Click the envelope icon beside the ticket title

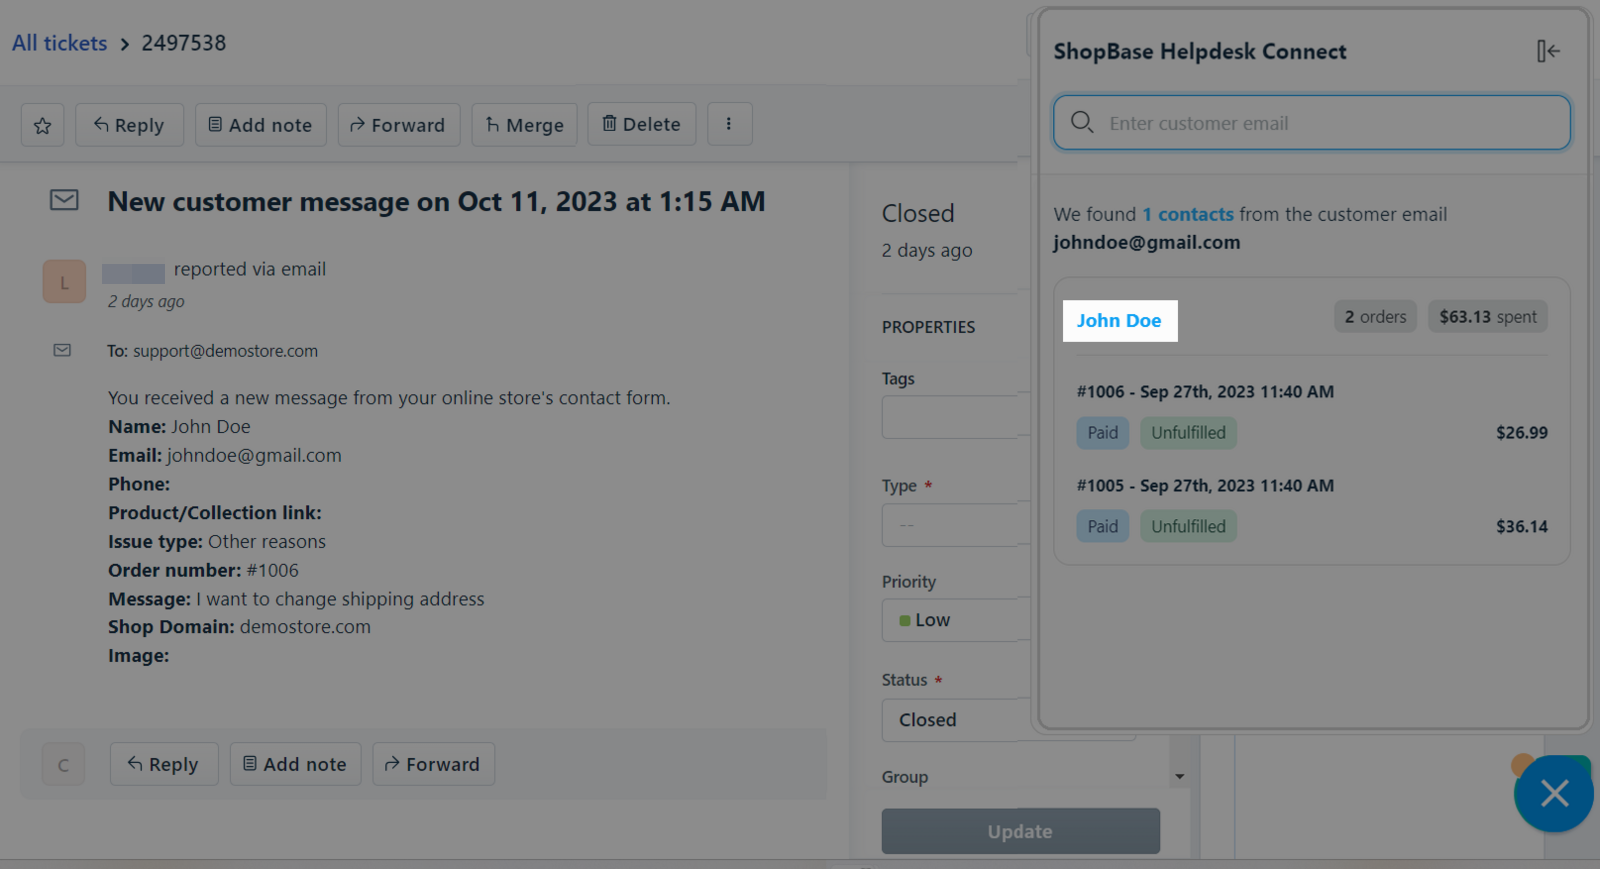pyautogui.click(x=64, y=200)
